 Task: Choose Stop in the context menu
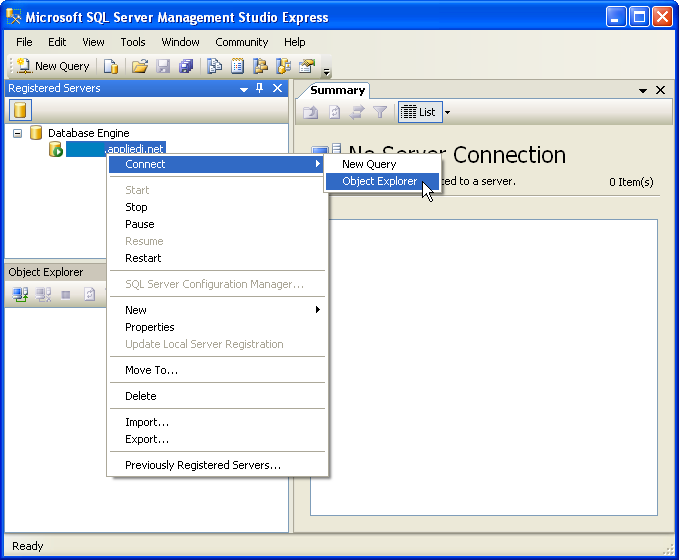click(217, 207)
